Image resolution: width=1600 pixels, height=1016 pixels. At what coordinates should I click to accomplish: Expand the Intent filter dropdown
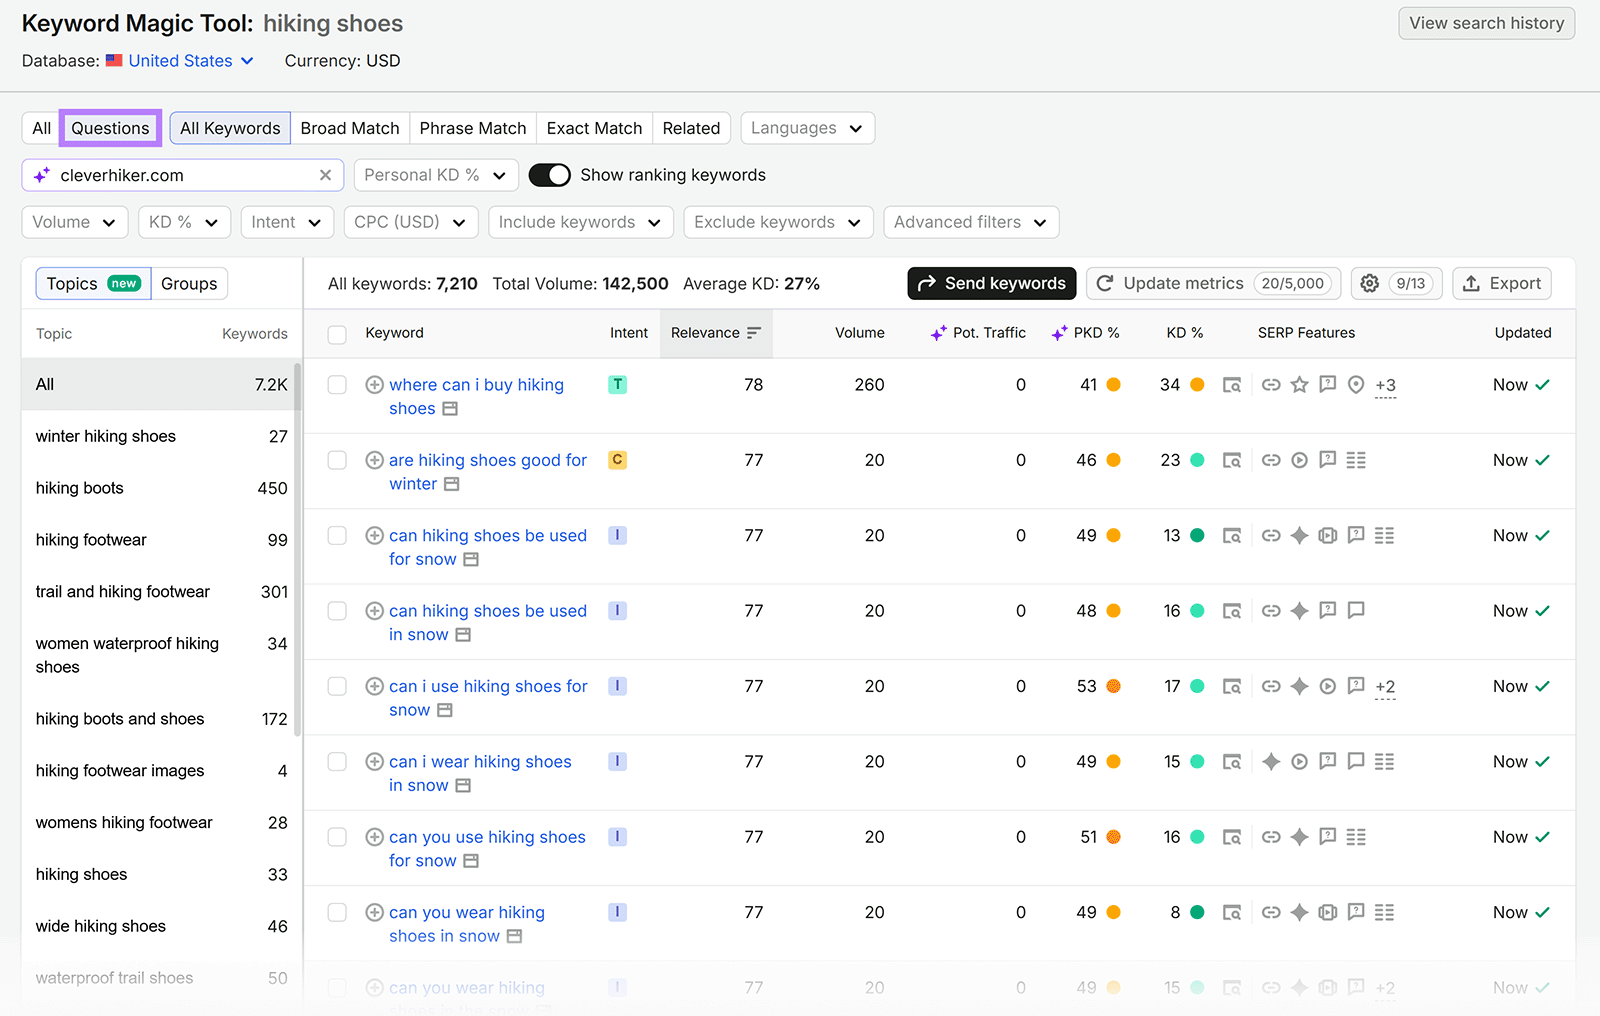(x=287, y=222)
